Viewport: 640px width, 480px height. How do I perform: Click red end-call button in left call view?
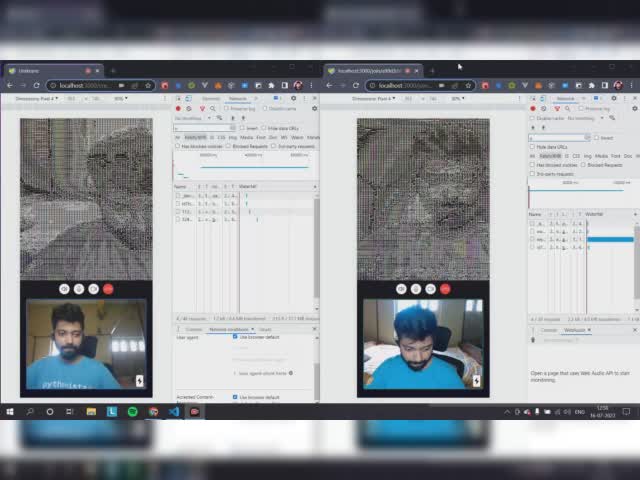(x=108, y=289)
